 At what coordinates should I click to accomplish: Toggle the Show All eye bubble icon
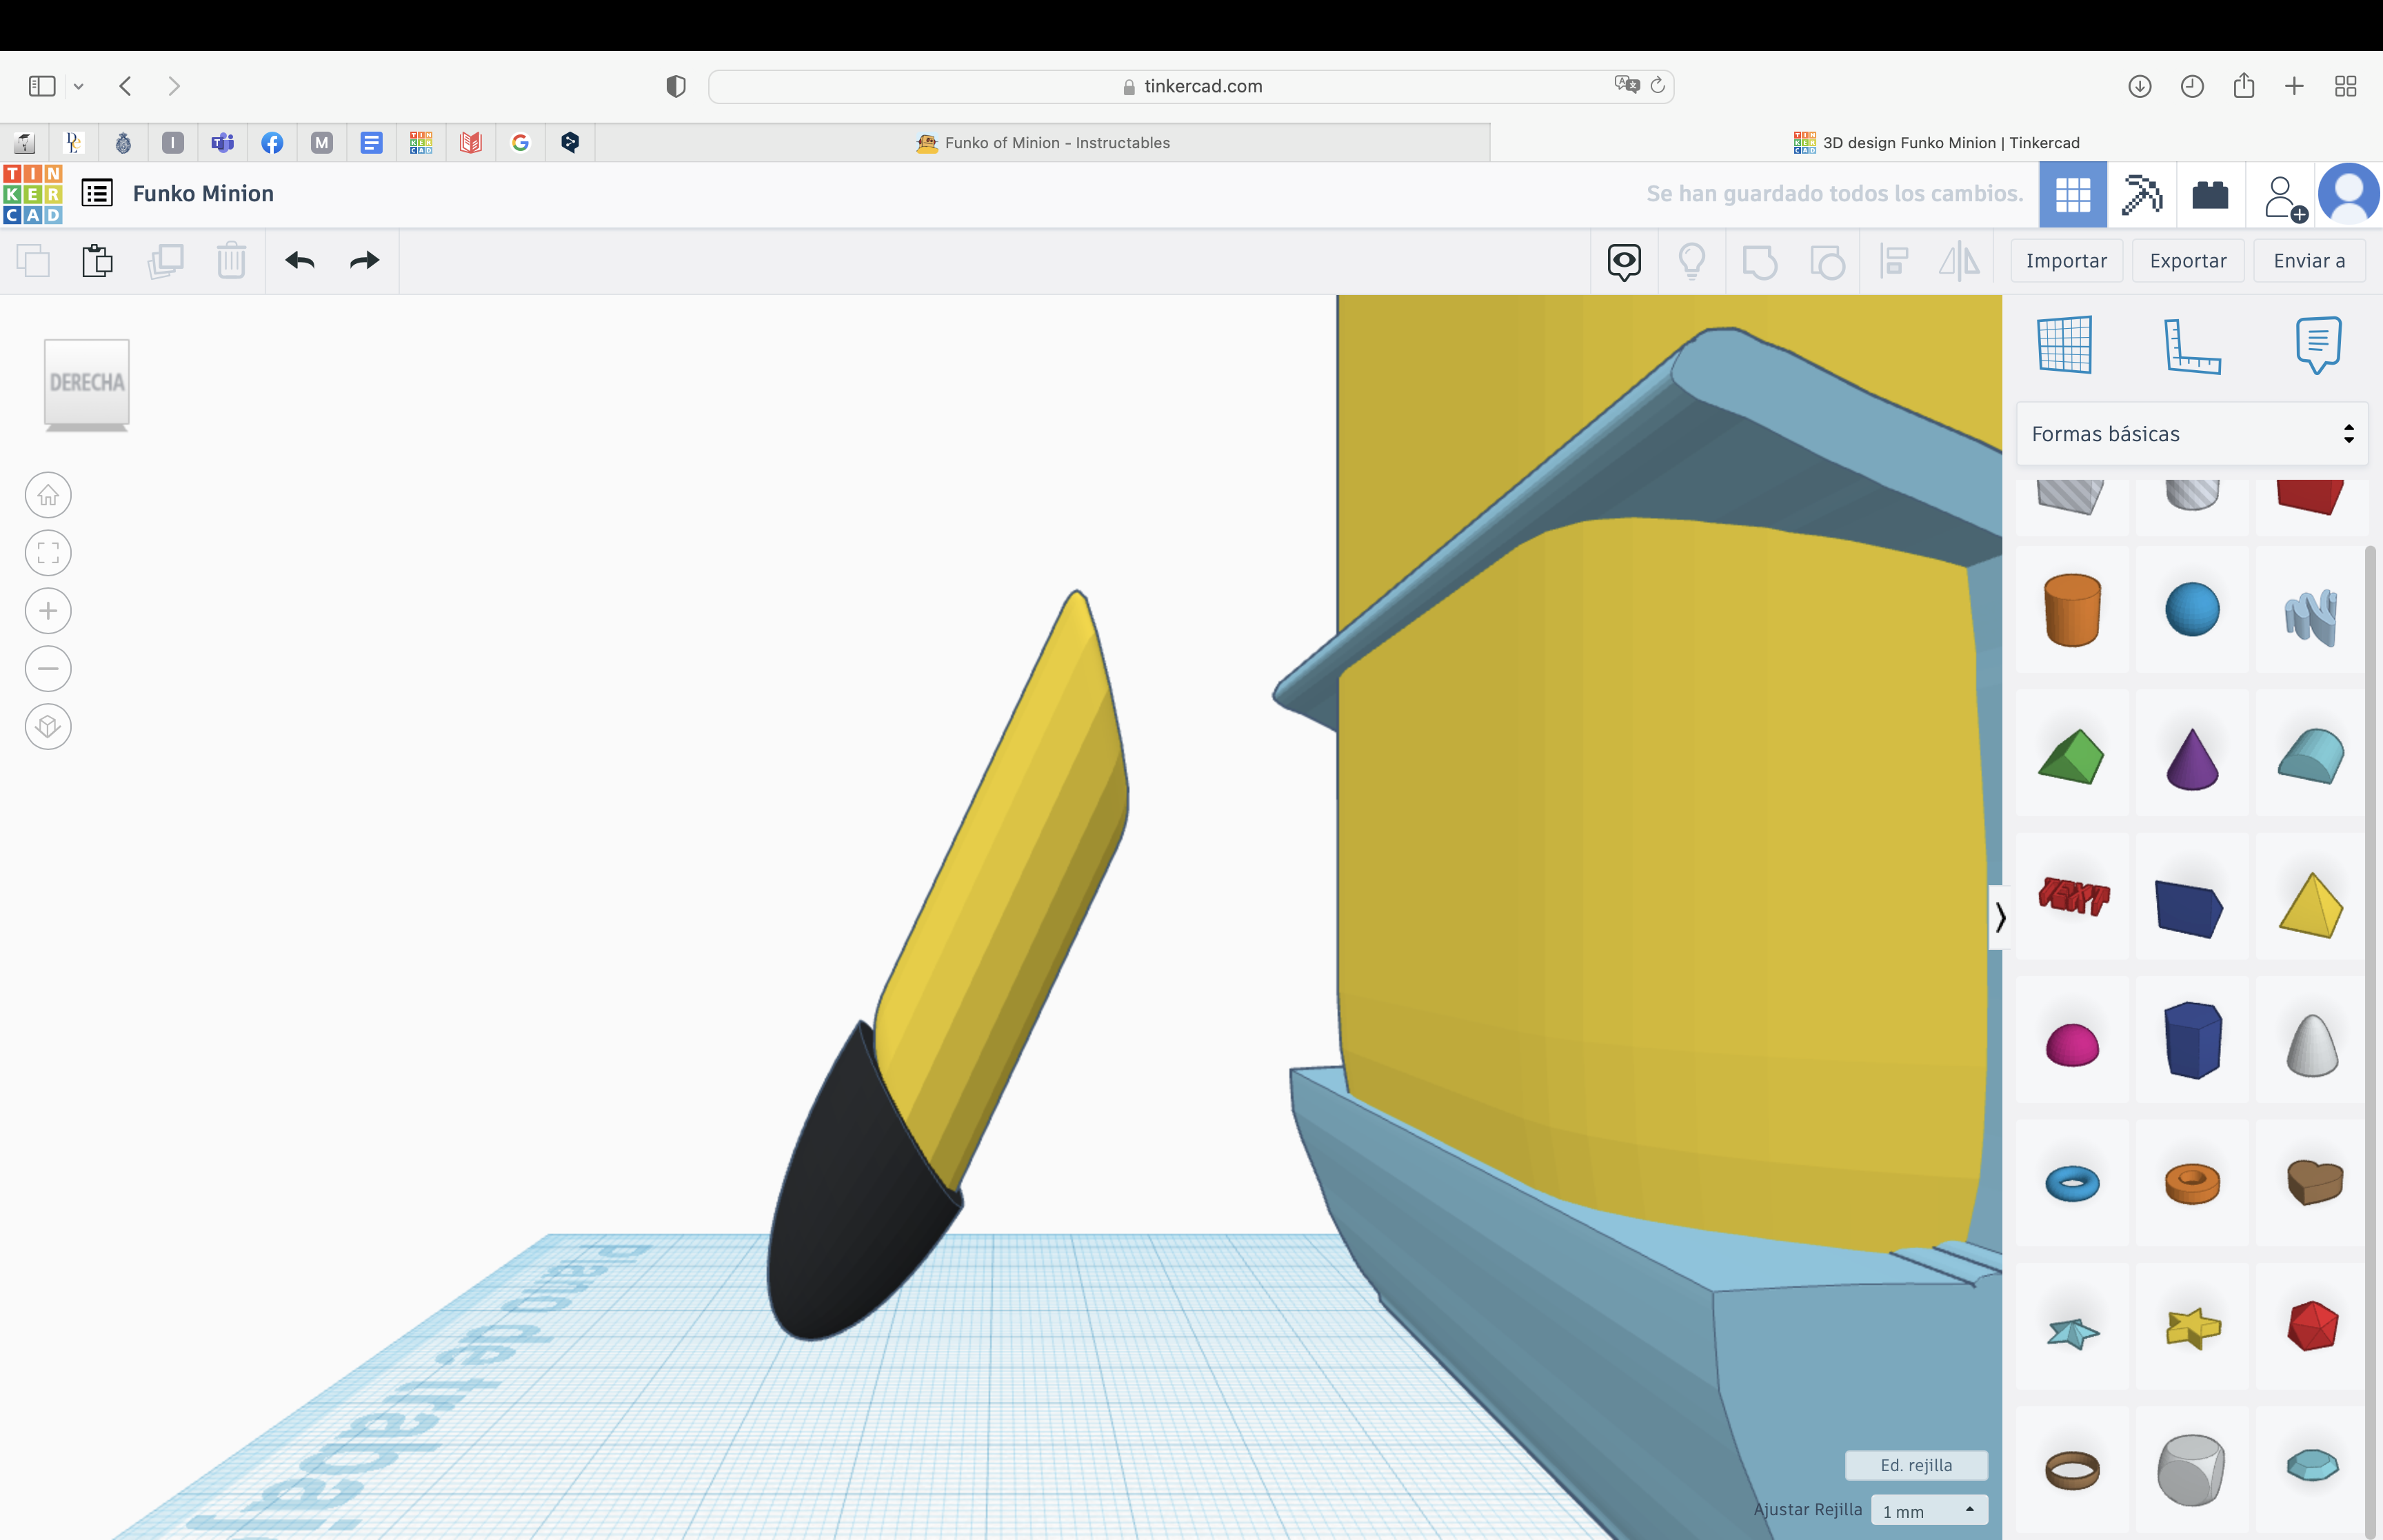pos(1624,262)
